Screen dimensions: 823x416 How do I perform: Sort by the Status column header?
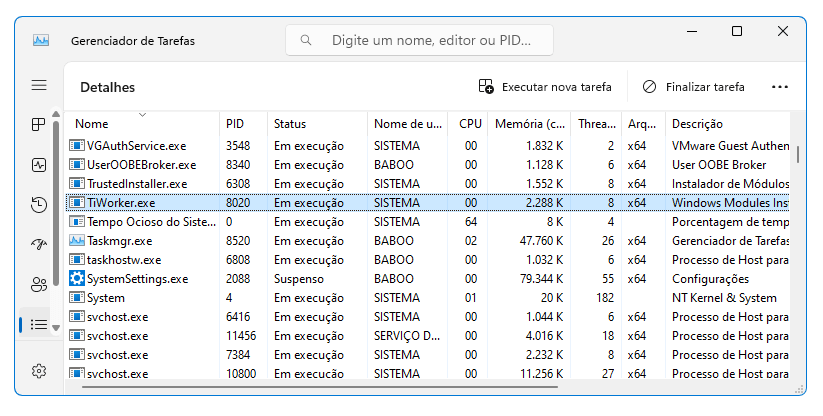[x=317, y=124]
